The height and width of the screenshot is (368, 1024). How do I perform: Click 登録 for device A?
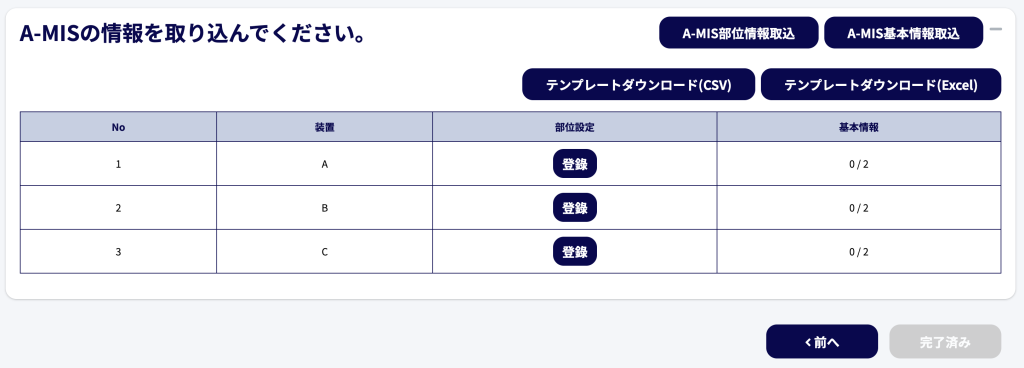pos(575,164)
